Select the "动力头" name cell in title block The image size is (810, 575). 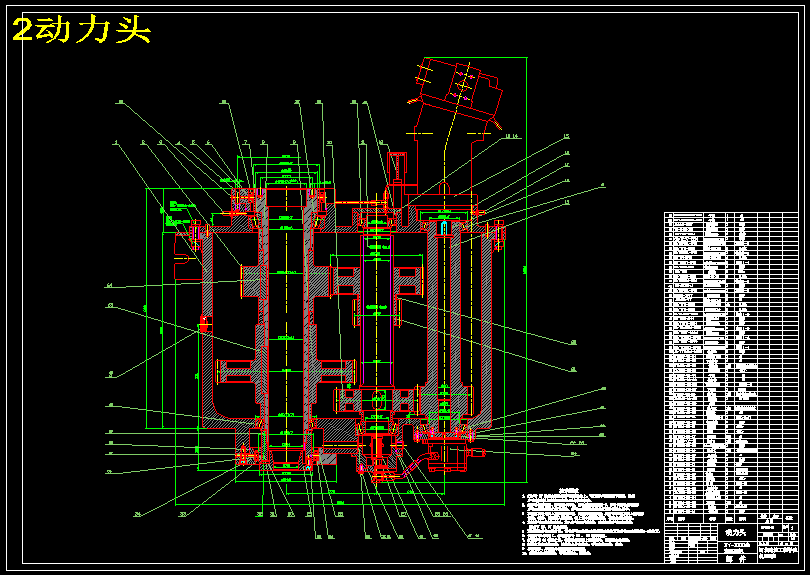click(736, 532)
